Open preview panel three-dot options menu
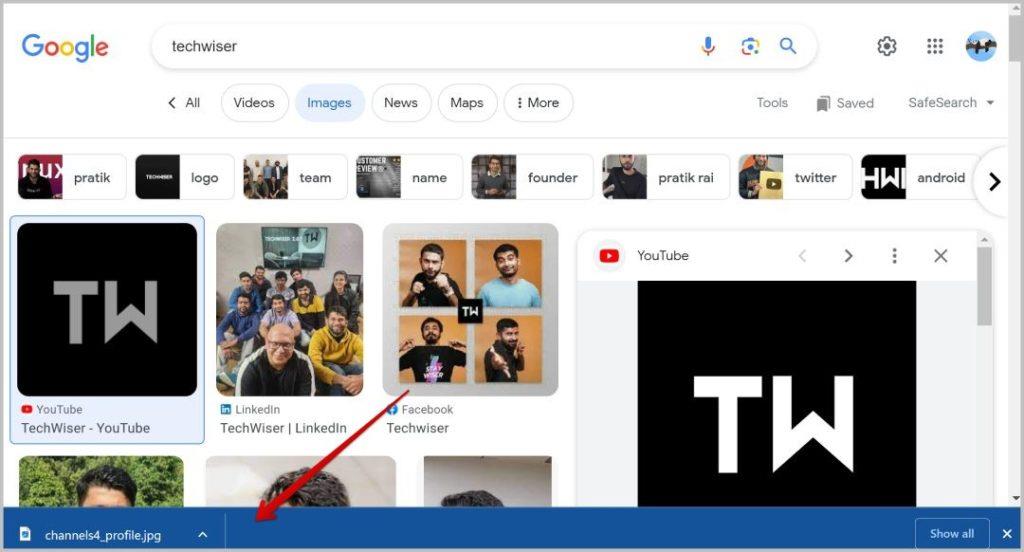Screen dimensions: 1024x552 pos(894,256)
